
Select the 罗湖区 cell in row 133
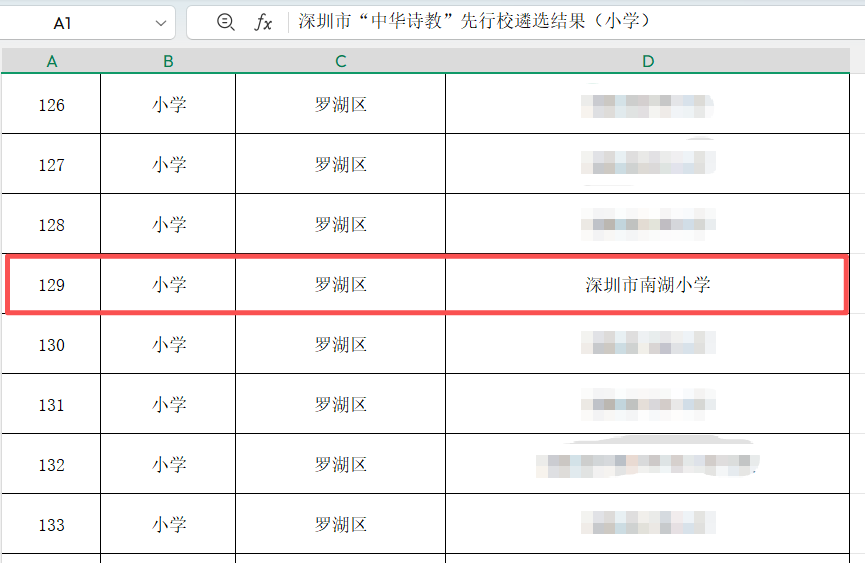(x=340, y=524)
